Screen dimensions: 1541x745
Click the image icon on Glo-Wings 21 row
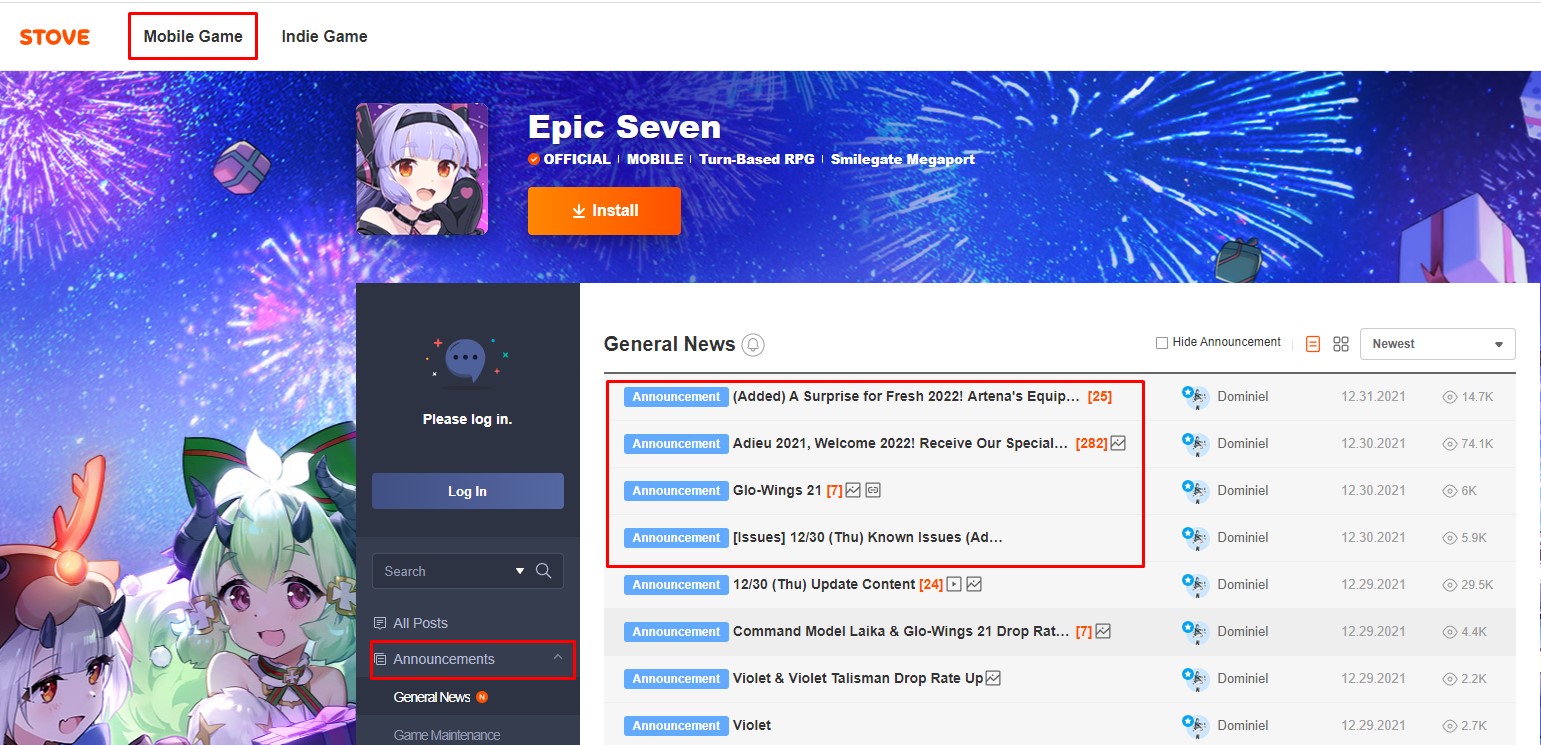click(853, 490)
